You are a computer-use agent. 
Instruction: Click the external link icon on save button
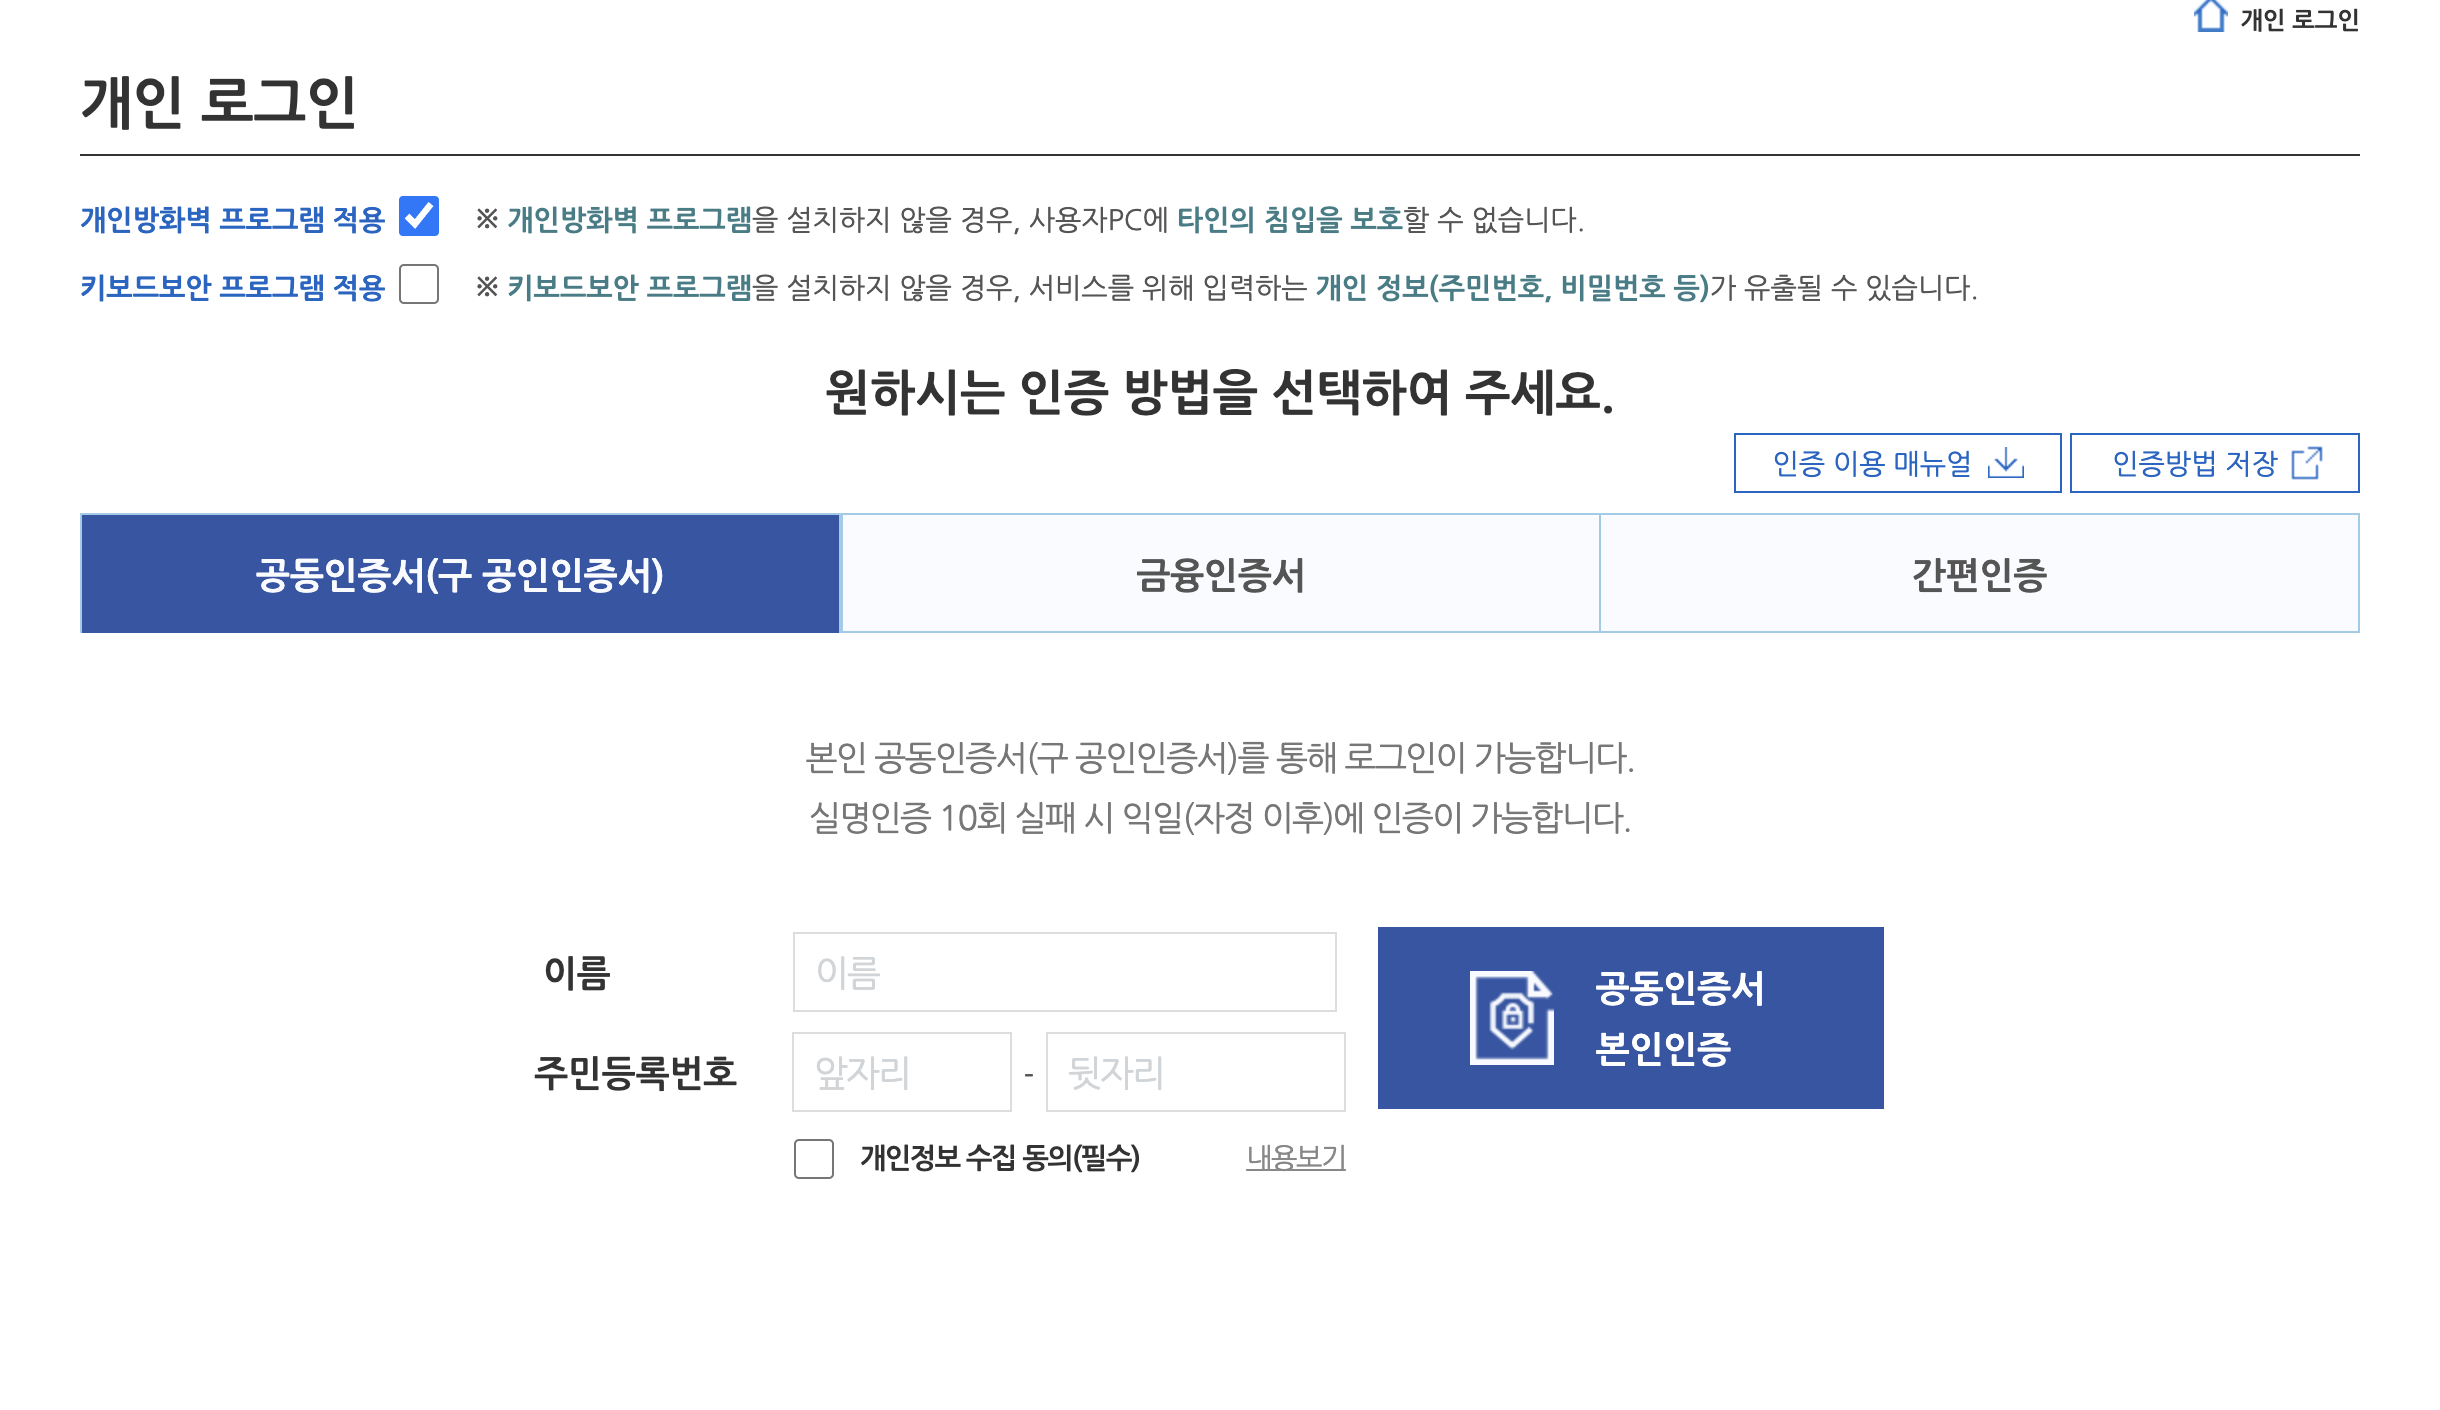pos(2306,463)
